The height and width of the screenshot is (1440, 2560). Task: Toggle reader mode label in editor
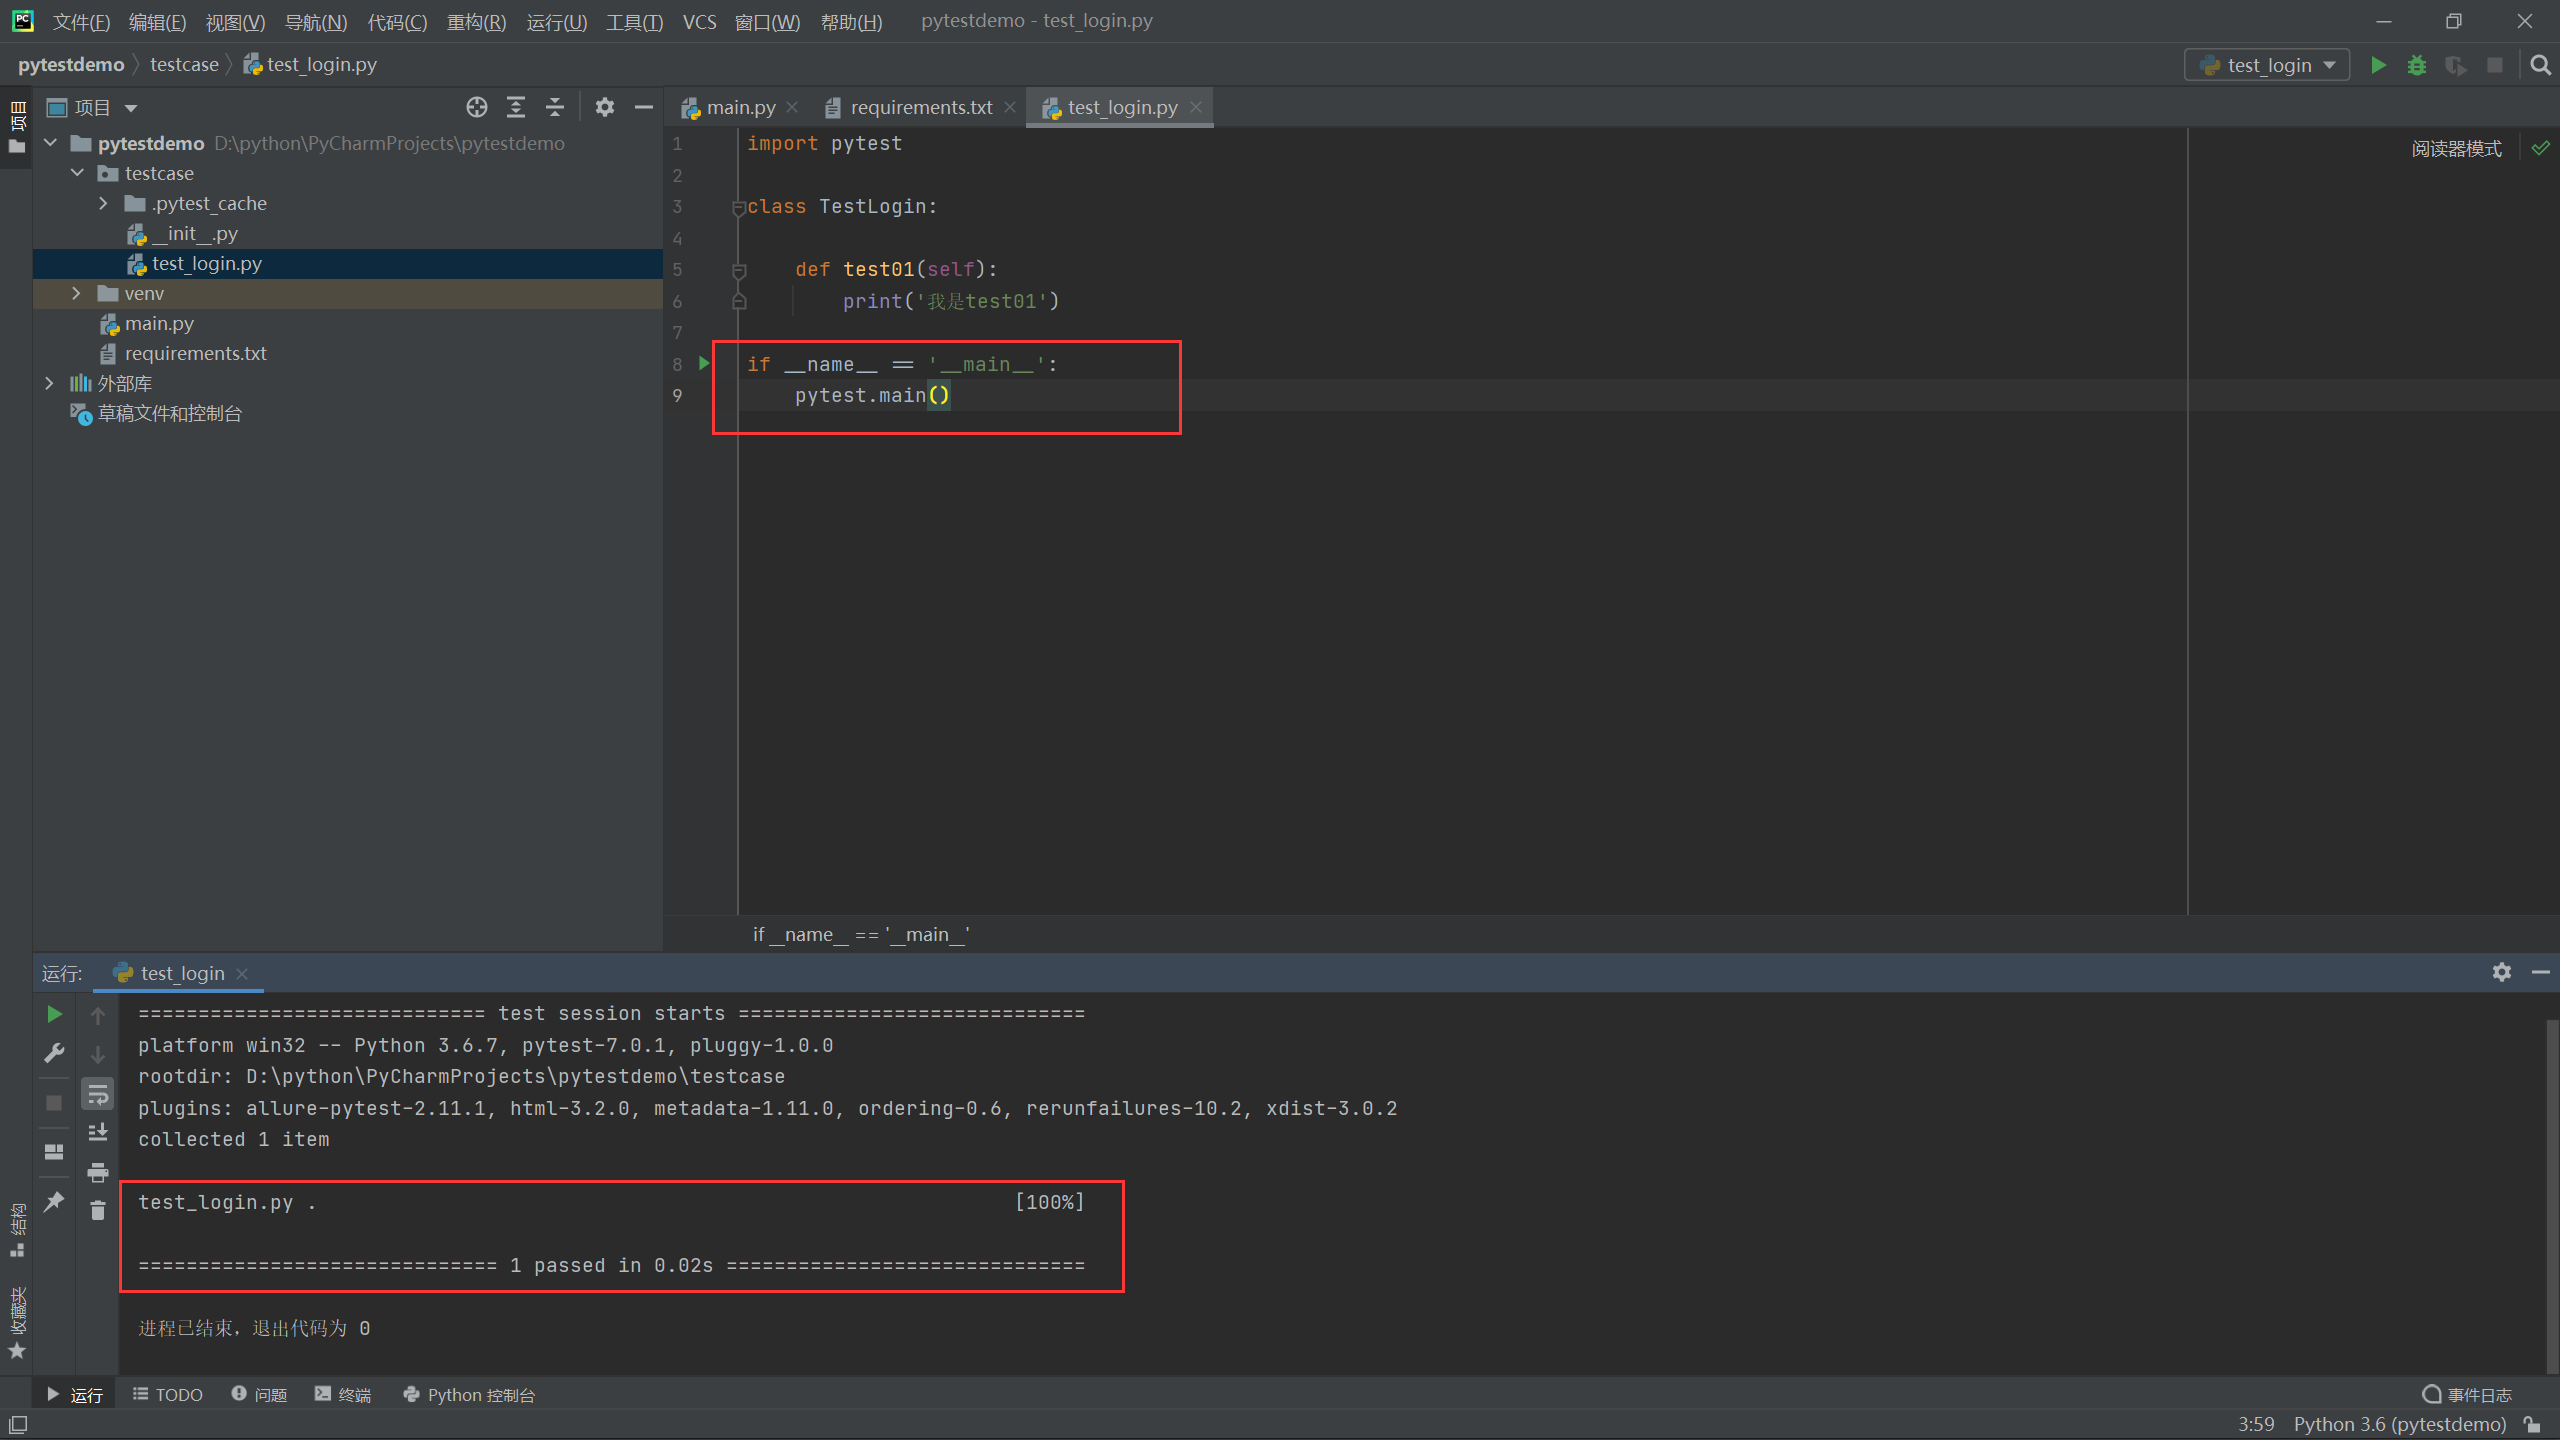point(2456,149)
